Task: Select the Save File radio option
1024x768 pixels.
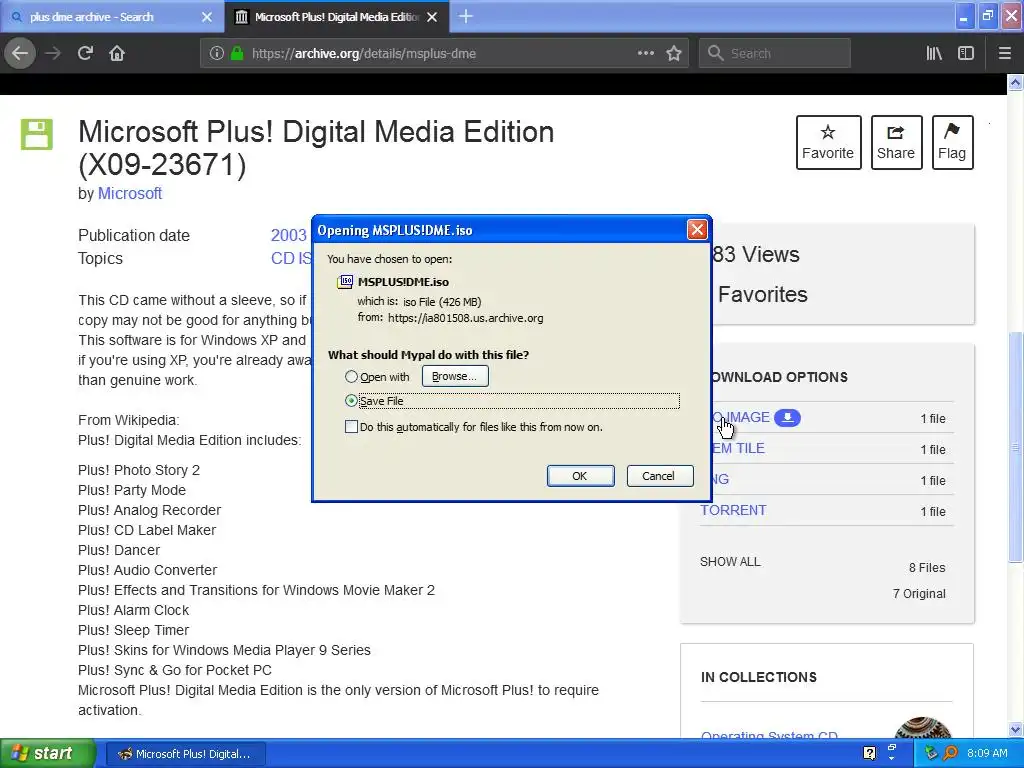Action: click(x=351, y=401)
